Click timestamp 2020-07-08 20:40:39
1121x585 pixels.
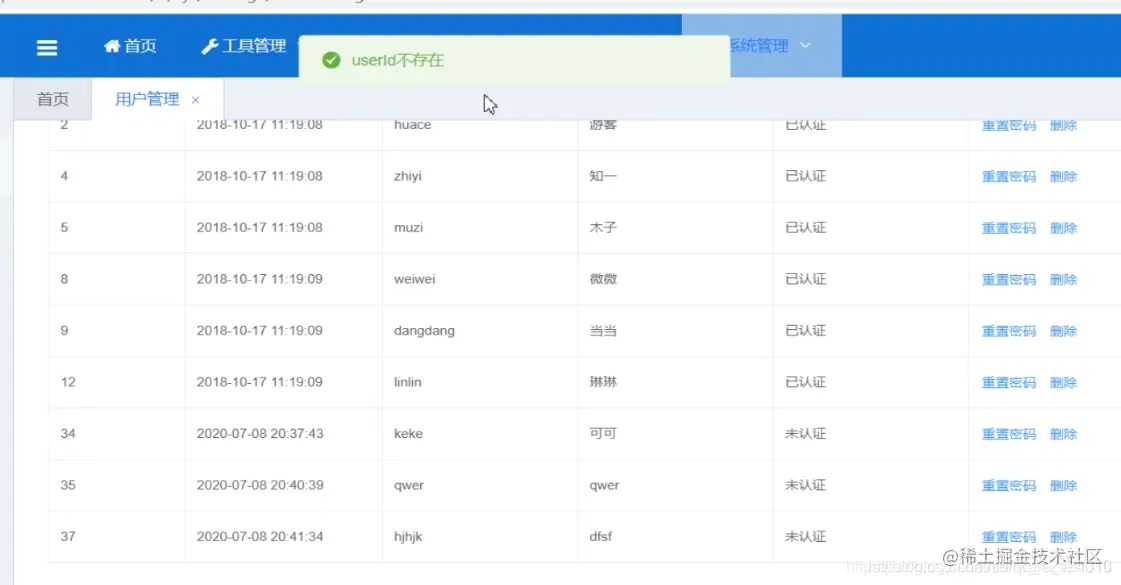point(260,485)
